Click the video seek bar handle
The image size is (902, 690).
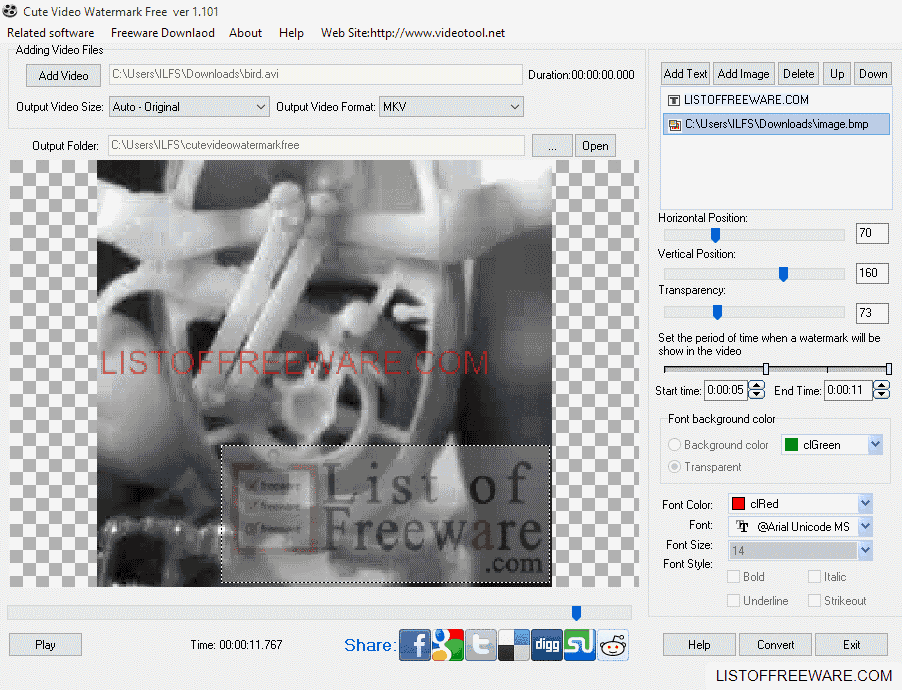576,613
